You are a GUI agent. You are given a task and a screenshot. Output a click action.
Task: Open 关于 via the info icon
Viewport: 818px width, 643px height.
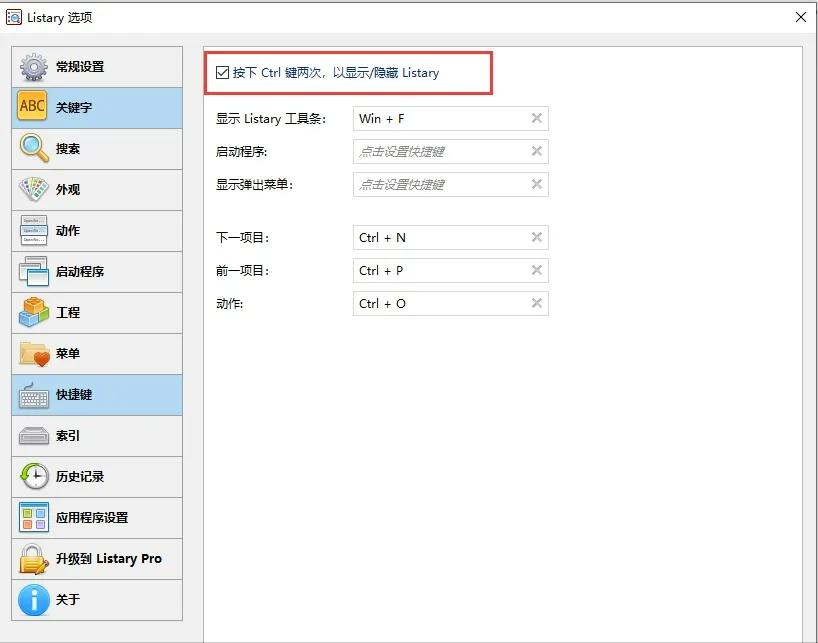[x=32, y=600]
